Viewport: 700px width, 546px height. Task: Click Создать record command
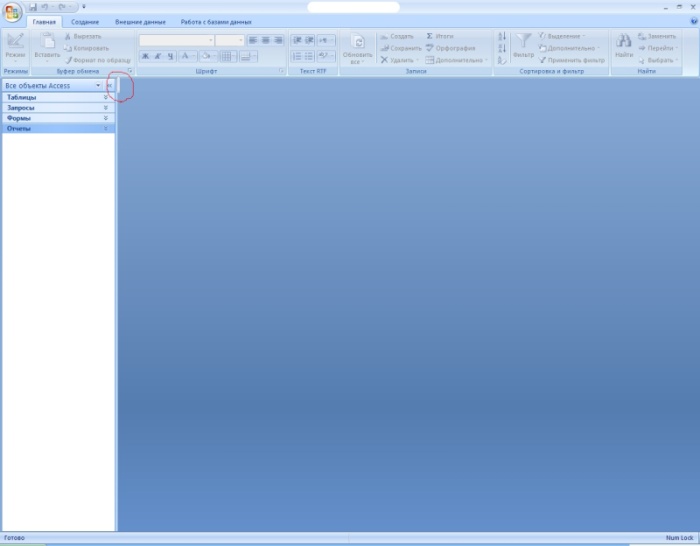[397, 36]
